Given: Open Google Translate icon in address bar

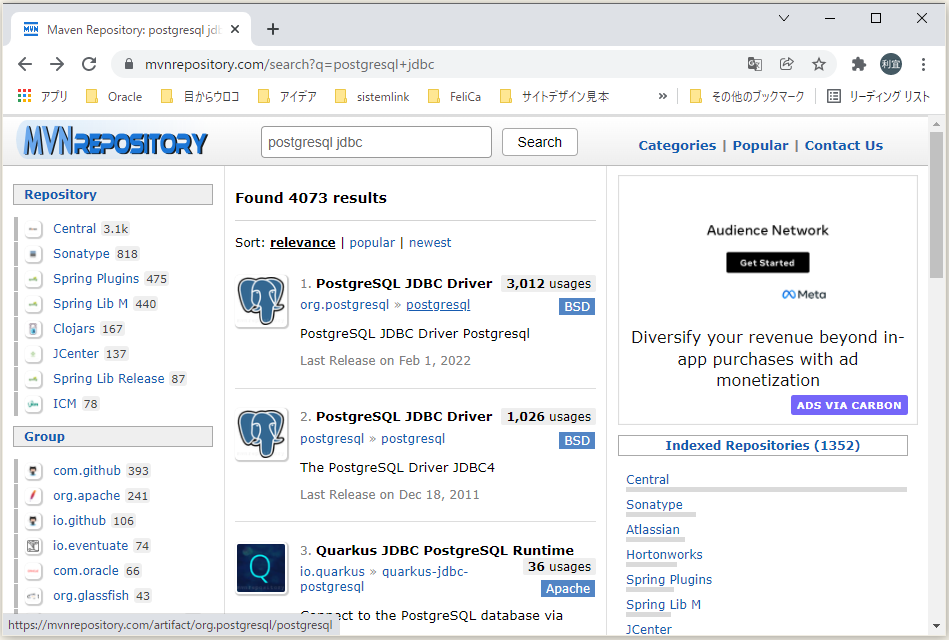Looking at the screenshot, I should click(754, 62).
